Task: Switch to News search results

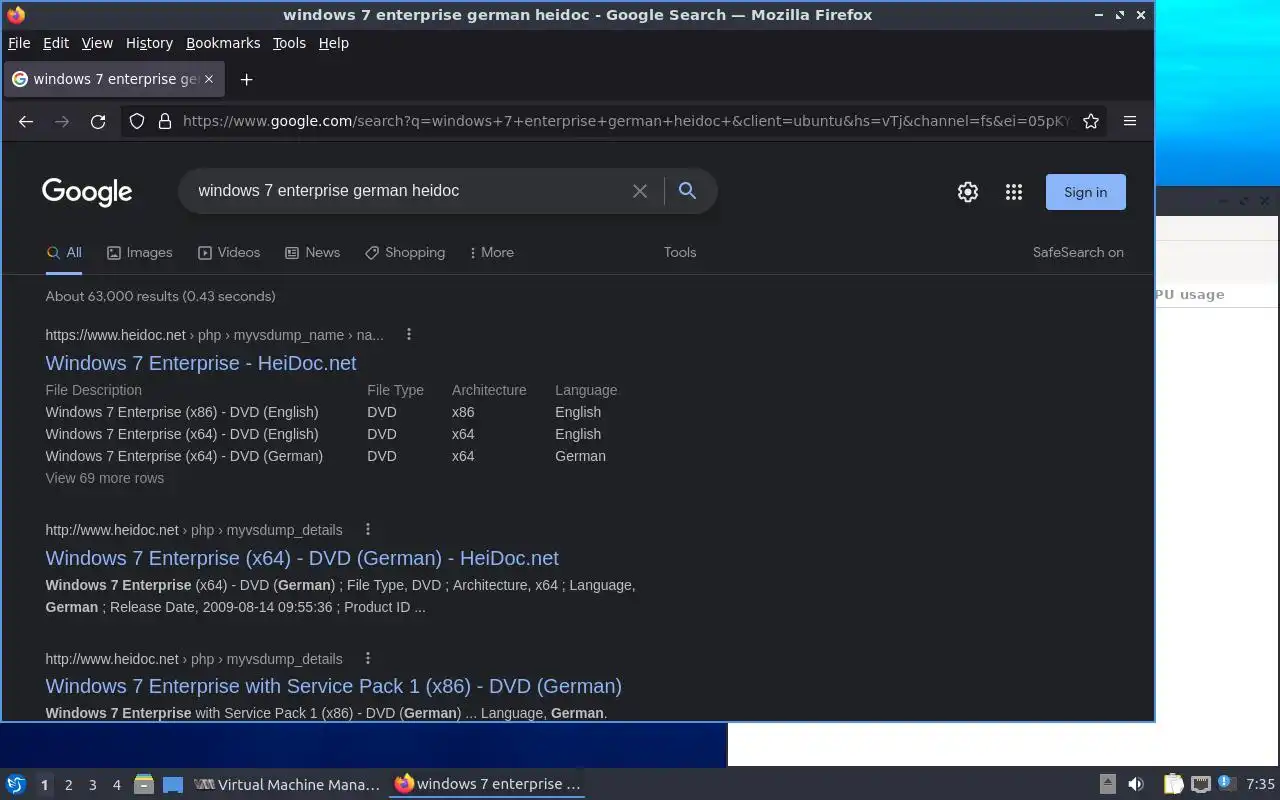Action: point(312,253)
